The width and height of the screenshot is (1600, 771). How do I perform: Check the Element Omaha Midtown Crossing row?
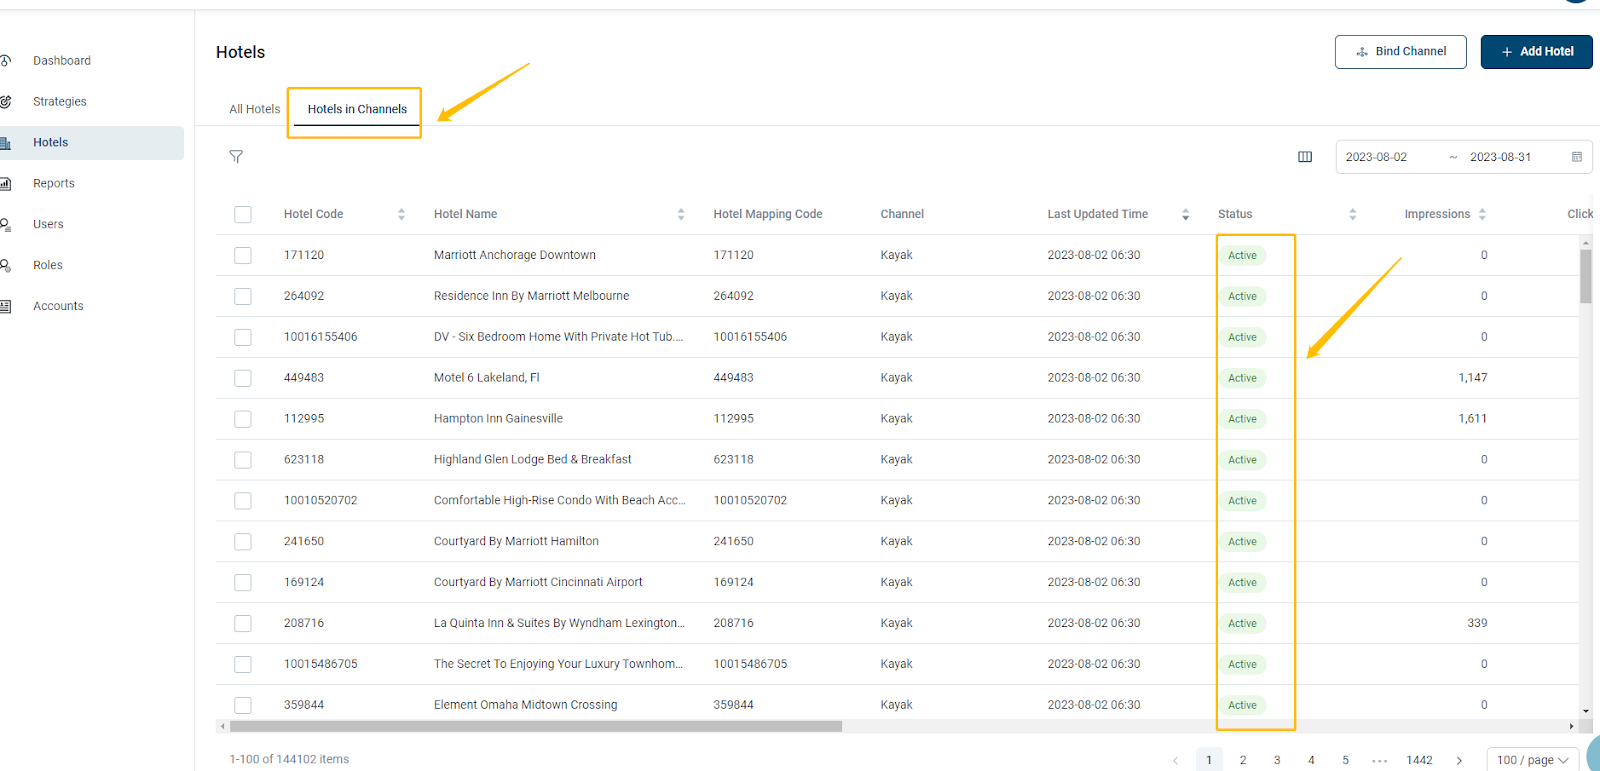[x=243, y=705]
